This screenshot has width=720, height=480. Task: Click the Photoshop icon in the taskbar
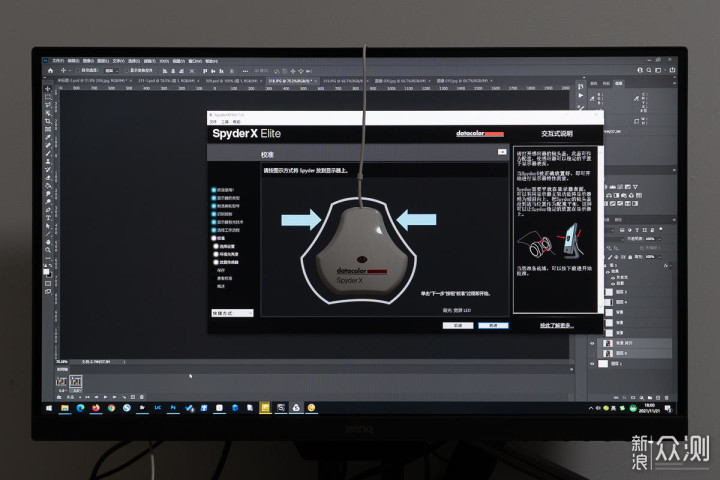click(173, 408)
